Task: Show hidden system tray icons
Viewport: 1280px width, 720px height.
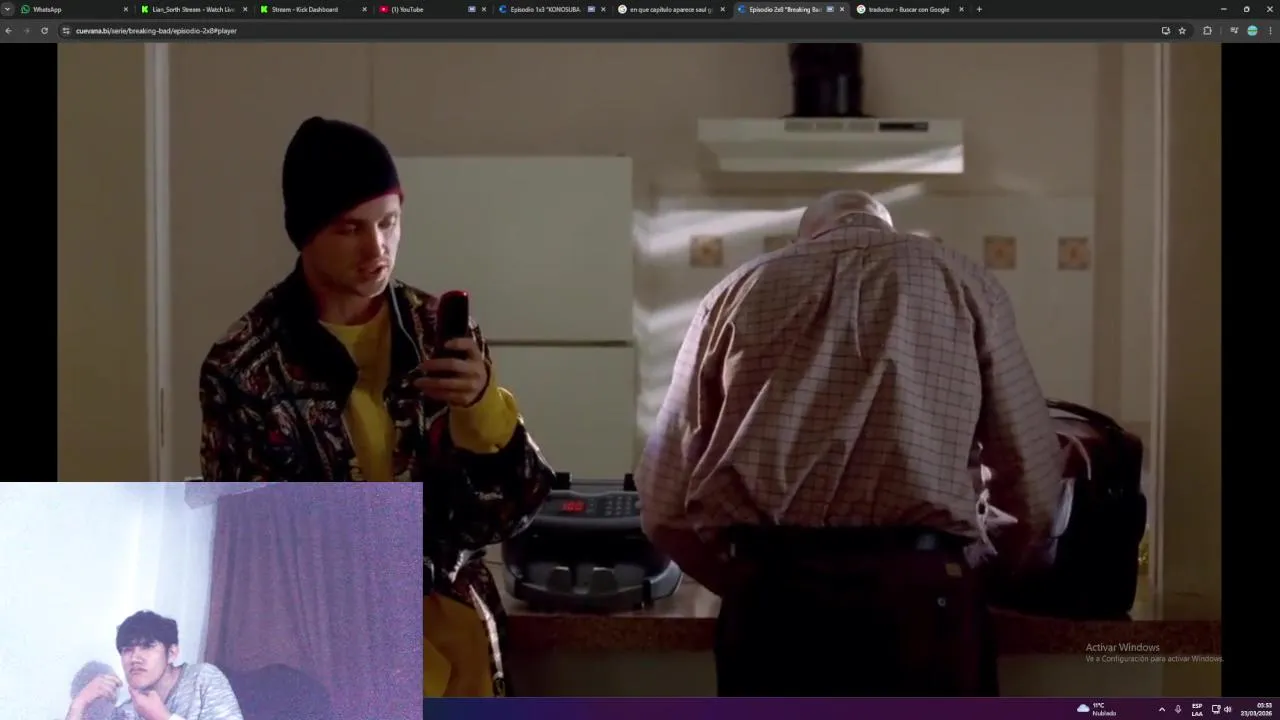Action: coord(1161,709)
